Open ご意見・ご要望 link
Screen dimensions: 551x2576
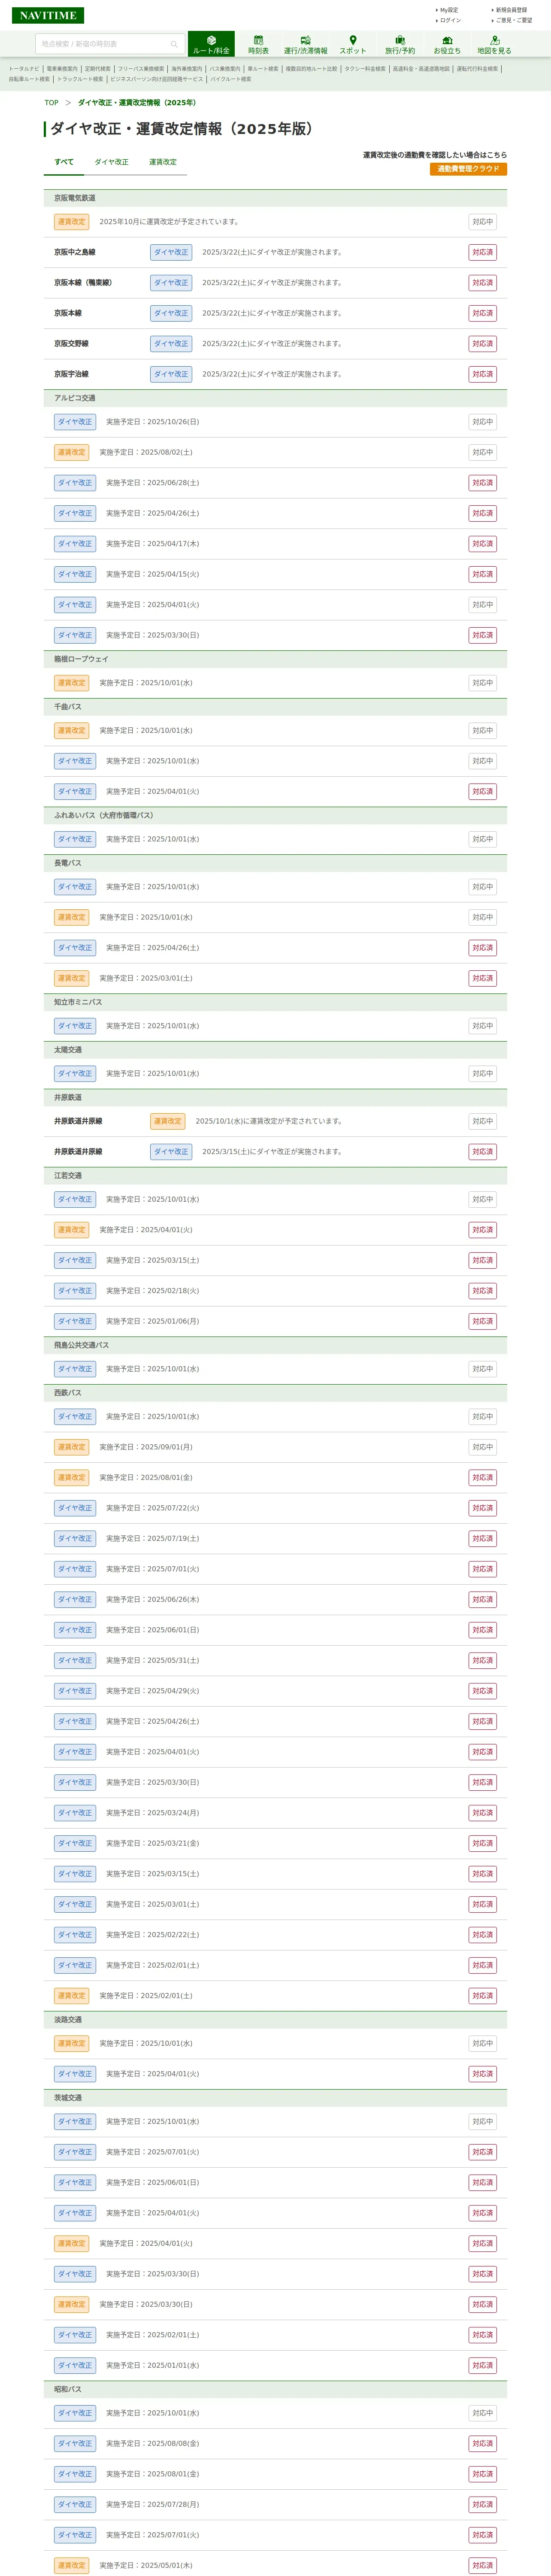512,20
